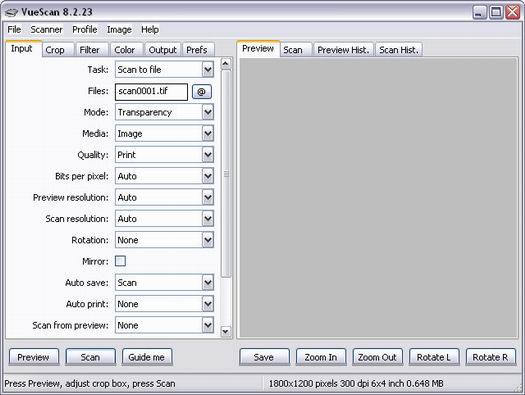Open the Rotation dropdown set to None

pos(164,240)
